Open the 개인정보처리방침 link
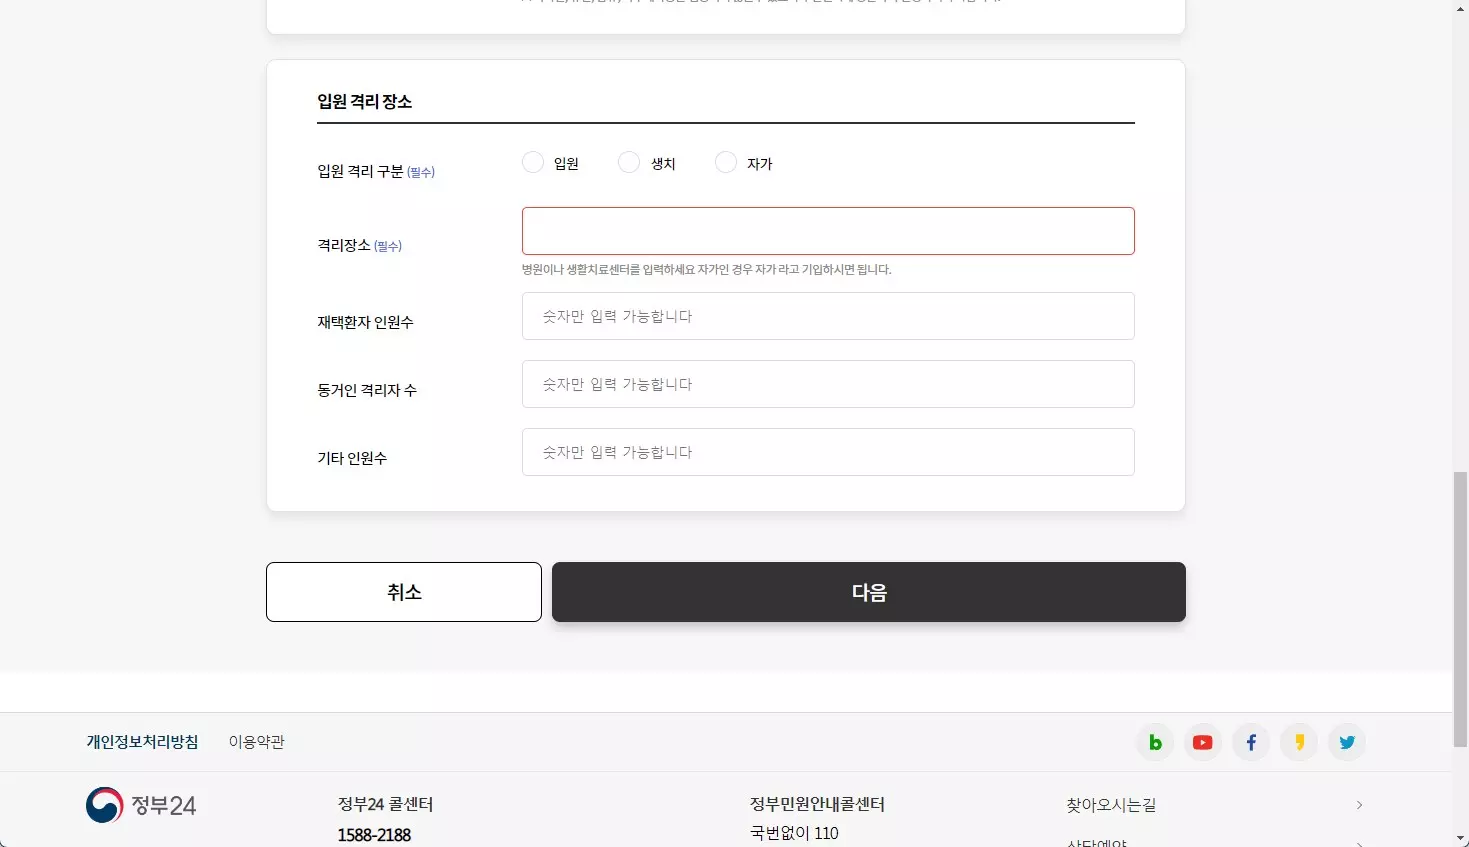 pos(141,742)
